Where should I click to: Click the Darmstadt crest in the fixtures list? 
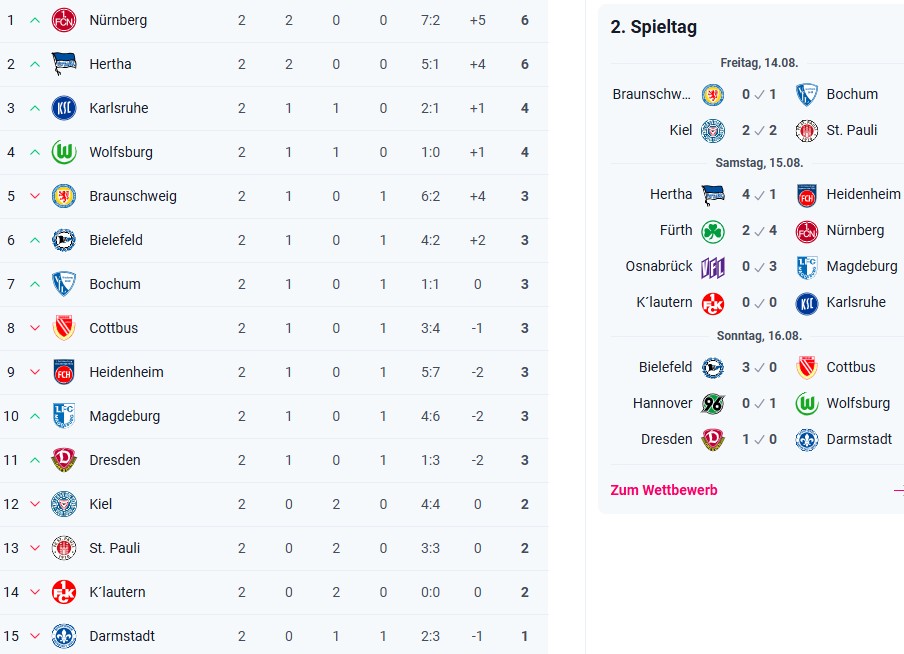[807, 439]
